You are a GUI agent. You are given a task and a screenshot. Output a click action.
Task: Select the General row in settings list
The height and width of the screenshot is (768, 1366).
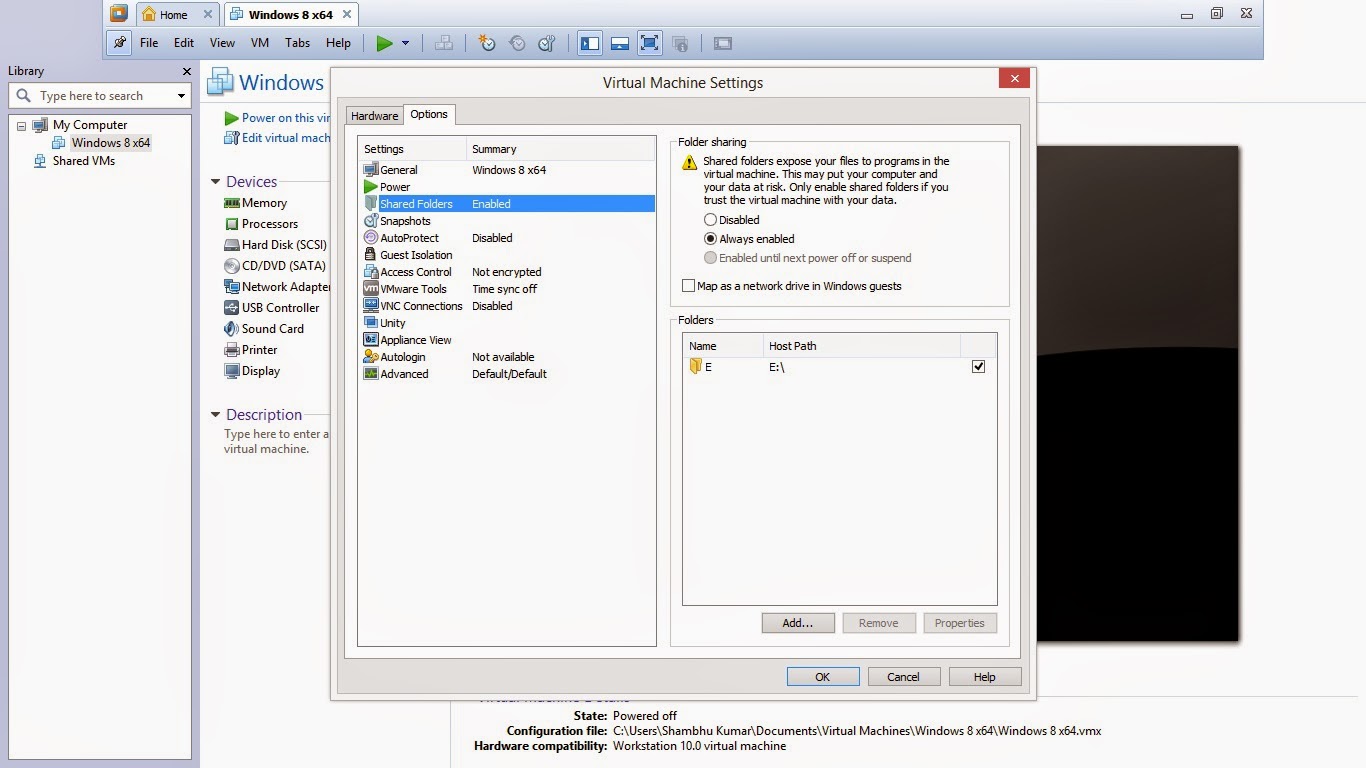[507, 170]
